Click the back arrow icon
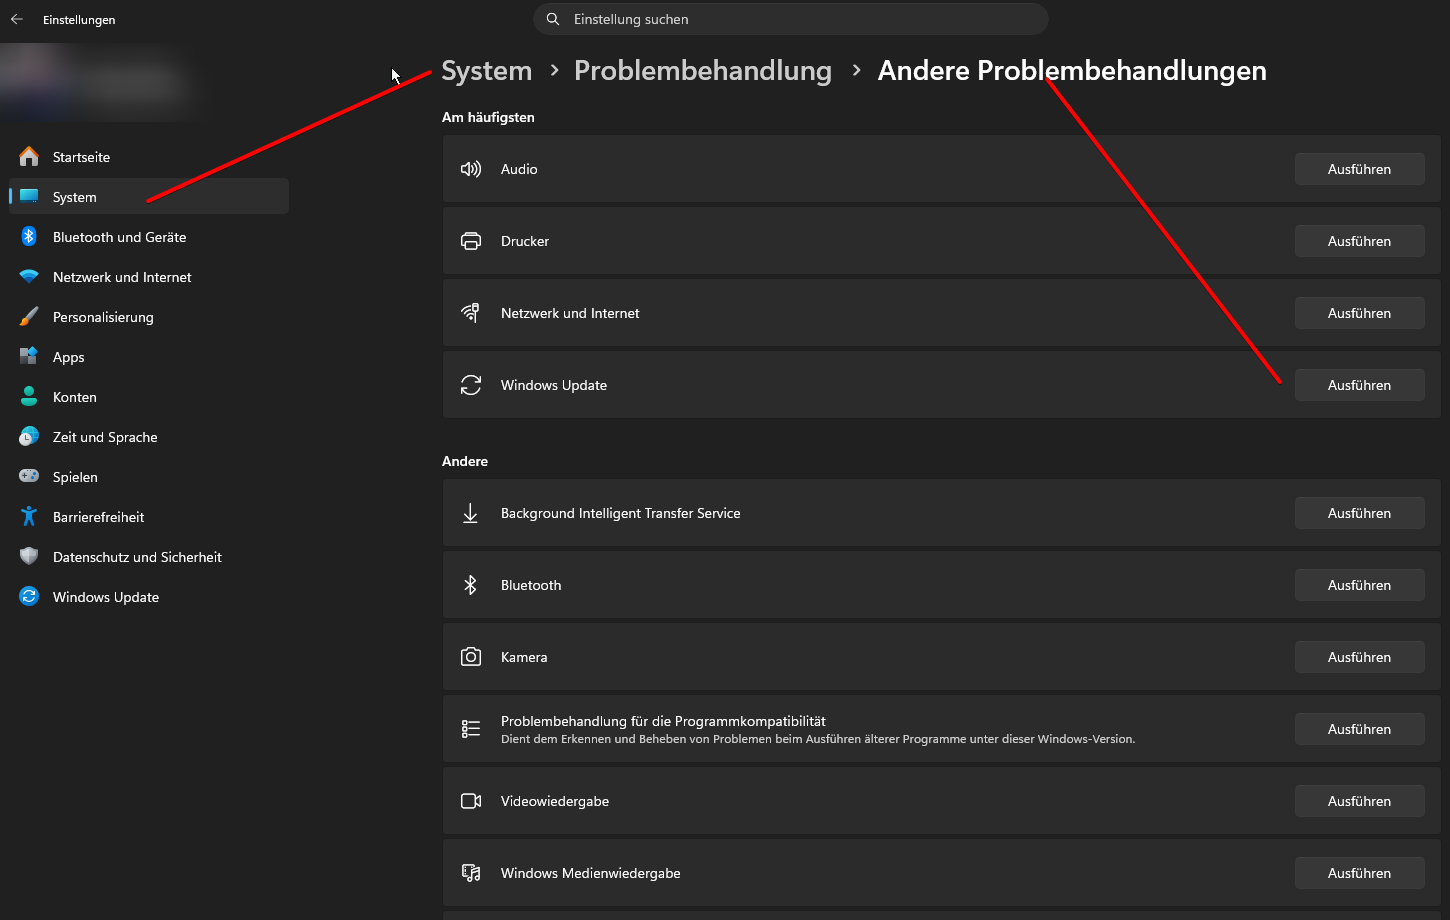Image resolution: width=1450 pixels, height=920 pixels. (x=17, y=19)
